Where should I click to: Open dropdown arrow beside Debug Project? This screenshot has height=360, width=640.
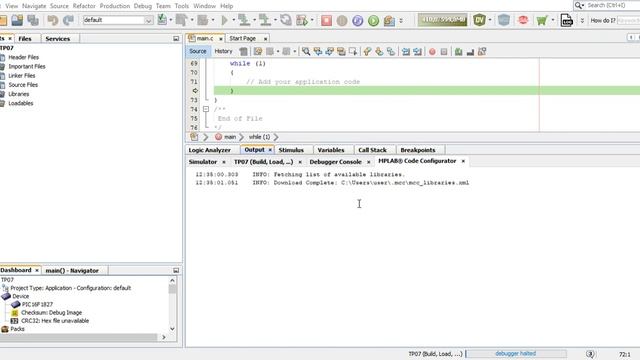coord(312,20)
